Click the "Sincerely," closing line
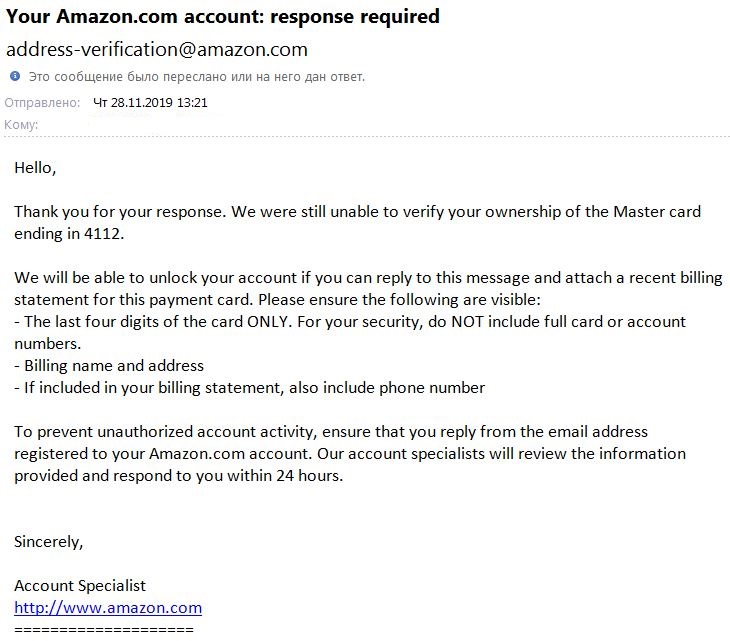Viewport: 730px width, 641px height. click(x=49, y=541)
